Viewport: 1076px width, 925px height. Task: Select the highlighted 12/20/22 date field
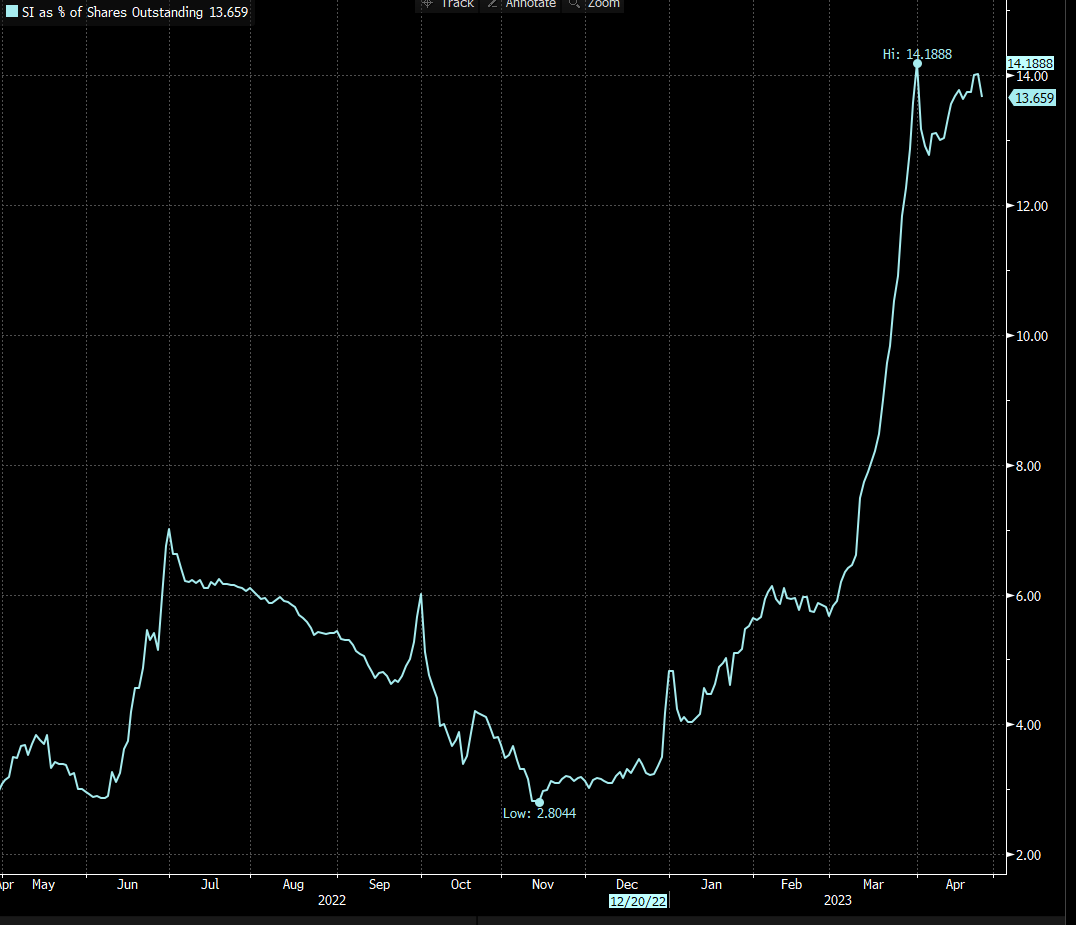tap(640, 900)
